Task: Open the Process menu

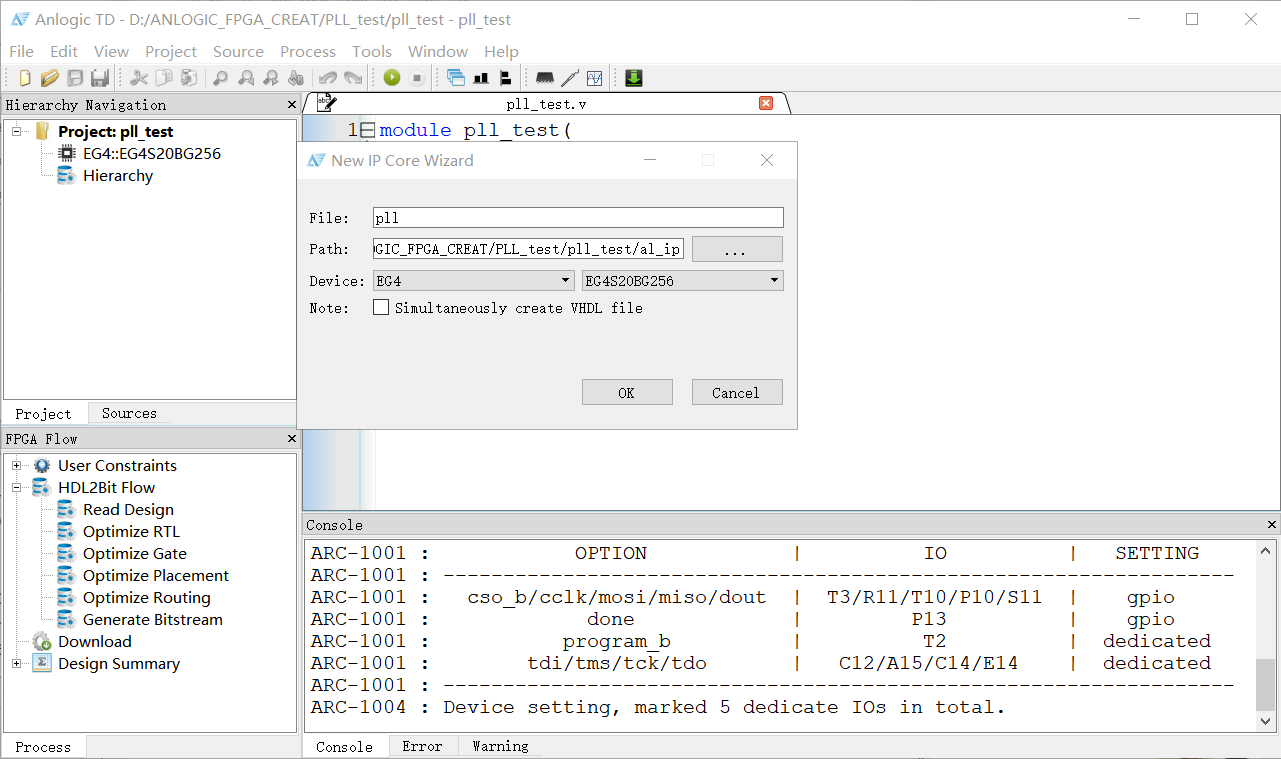Action: coord(308,52)
